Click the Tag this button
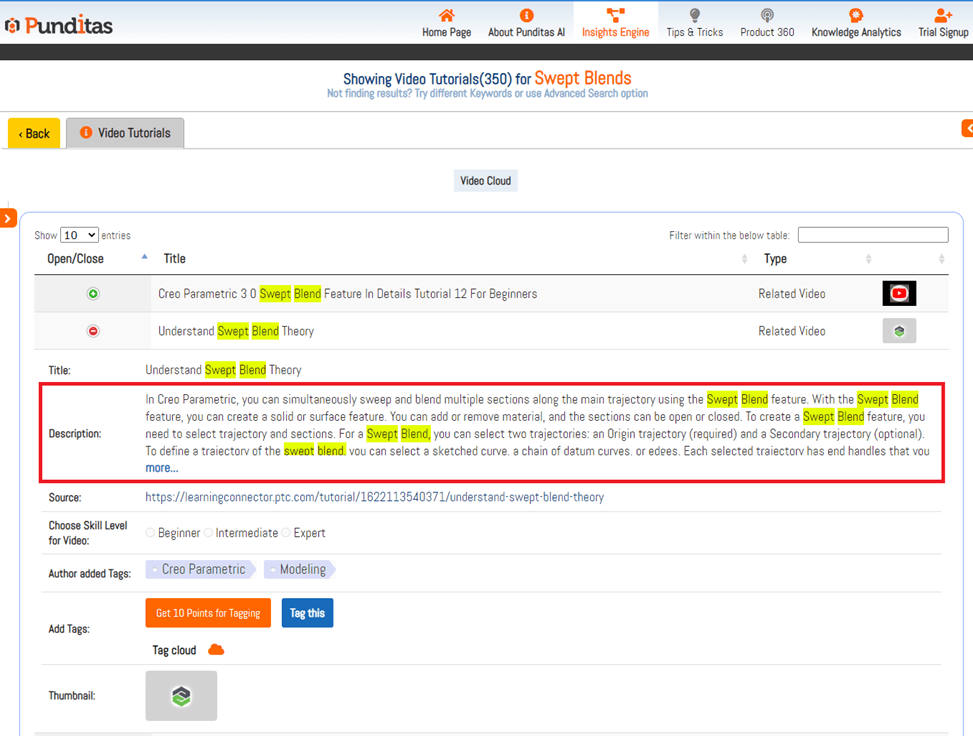The image size is (973, 736). point(307,613)
